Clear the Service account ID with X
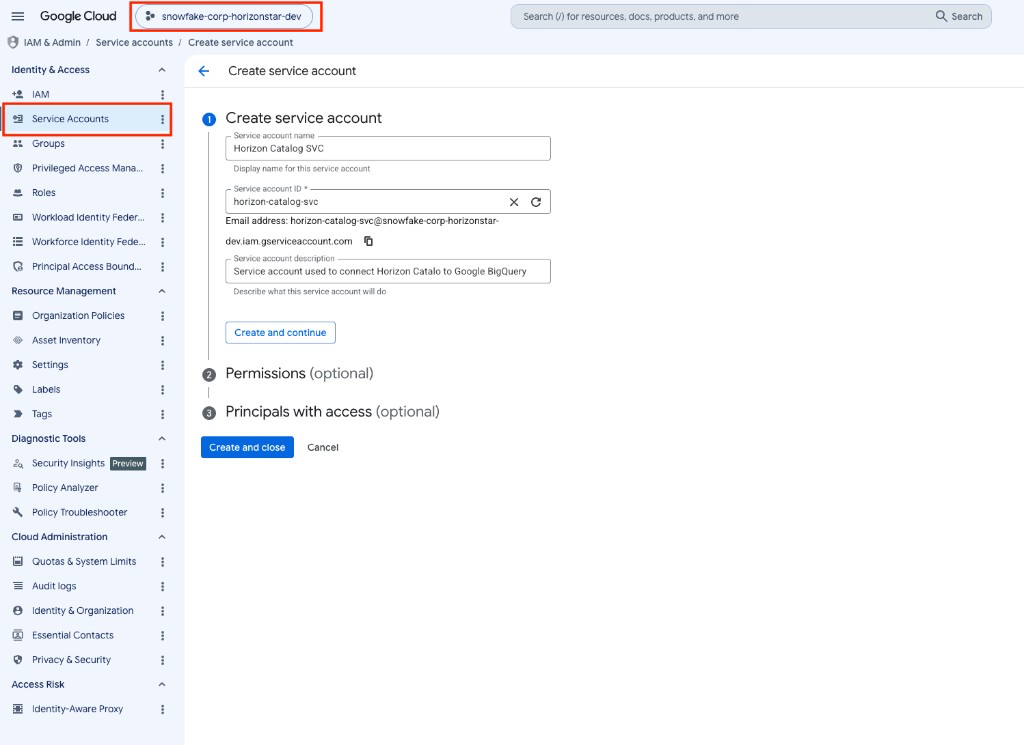This screenshot has width=1024, height=745. [x=514, y=202]
